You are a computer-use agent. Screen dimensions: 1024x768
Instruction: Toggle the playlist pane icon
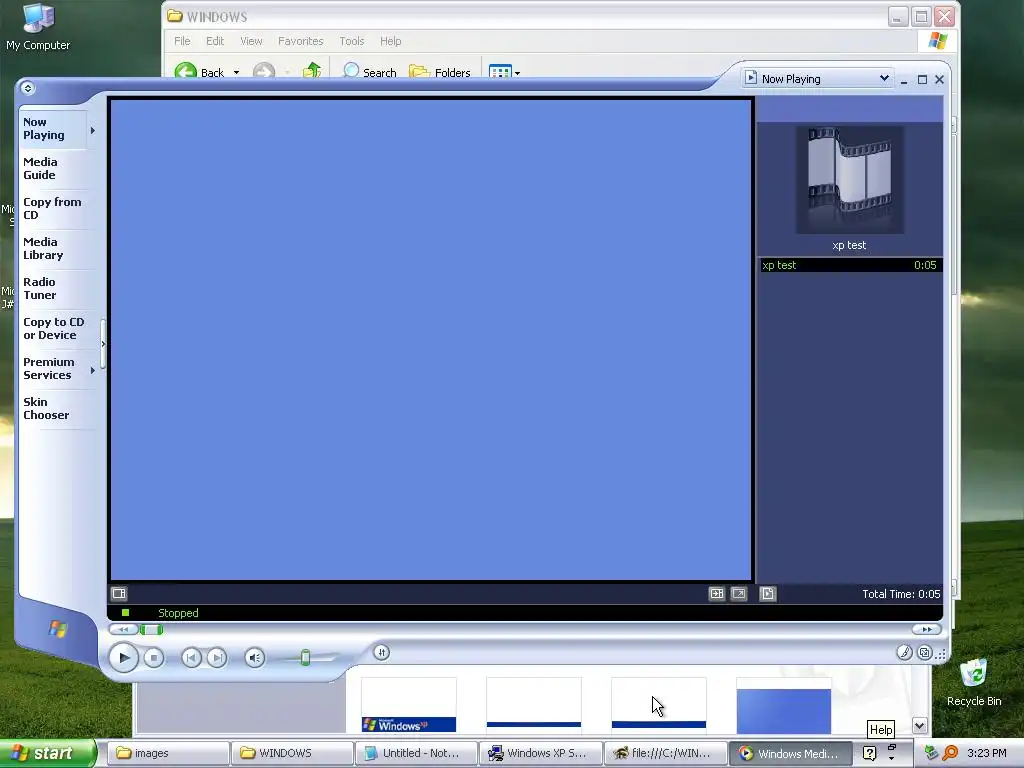pos(768,594)
